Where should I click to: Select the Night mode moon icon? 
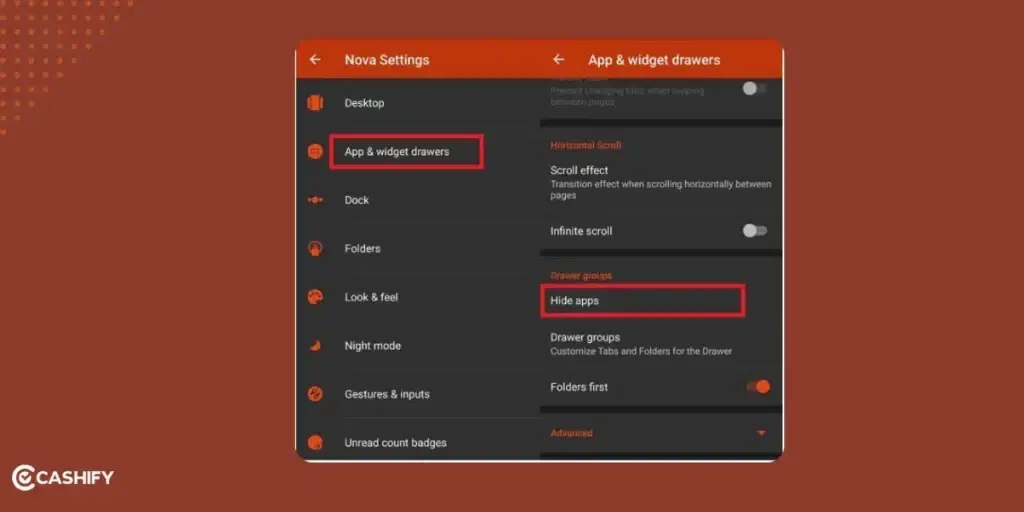315,345
